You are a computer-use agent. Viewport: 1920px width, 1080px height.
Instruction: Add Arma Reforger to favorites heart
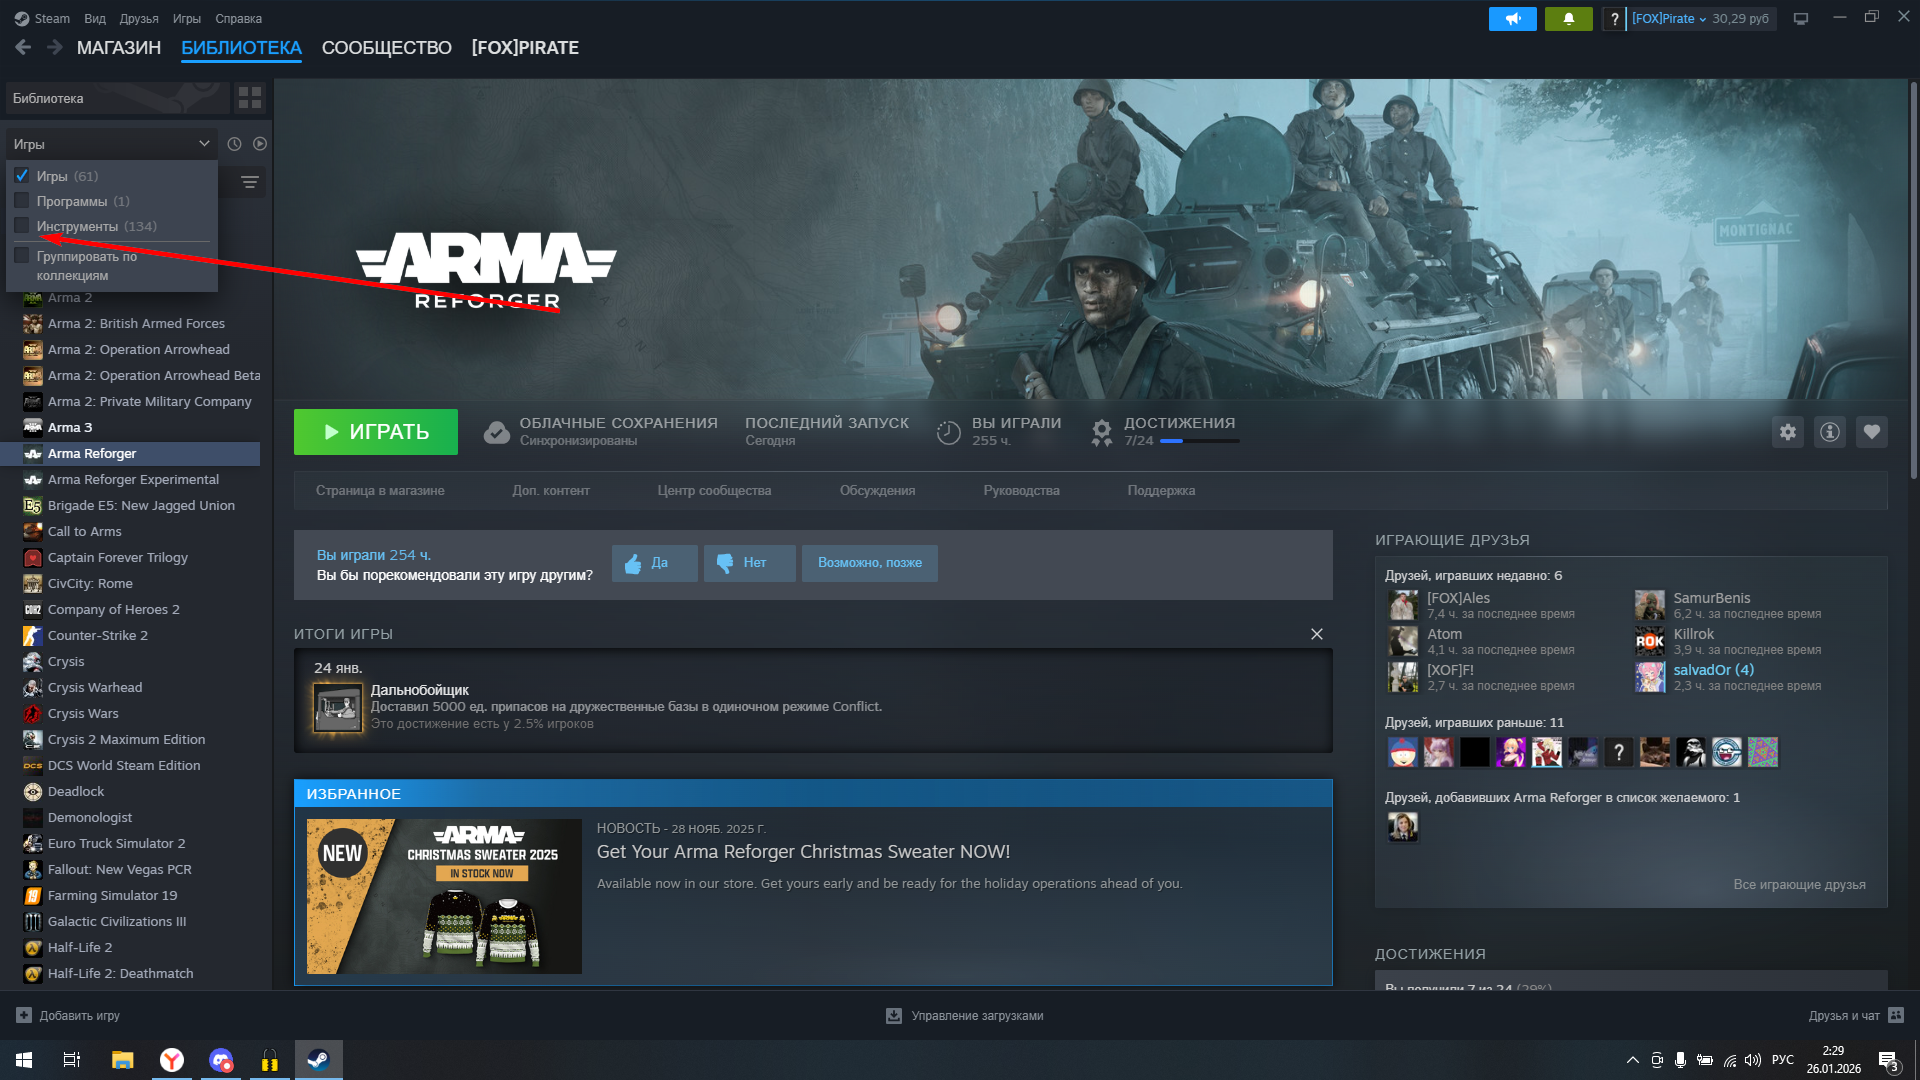[x=1871, y=432]
